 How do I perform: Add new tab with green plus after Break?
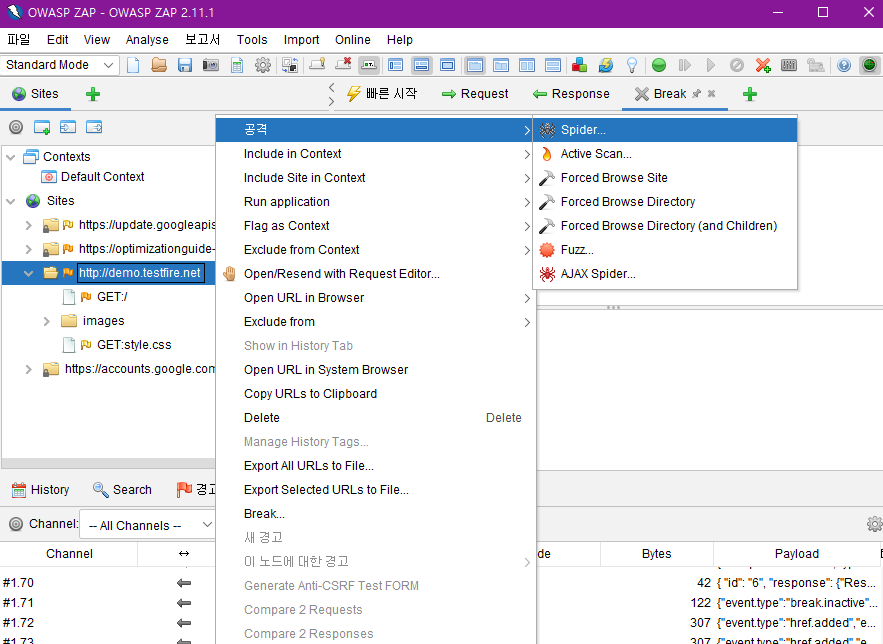(x=750, y=94)
